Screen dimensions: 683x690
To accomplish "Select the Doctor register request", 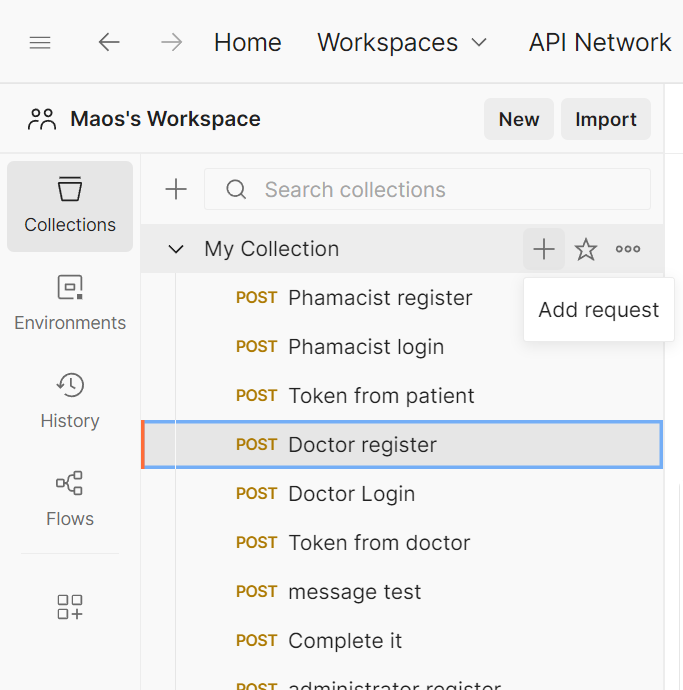I will click(402, 444).
